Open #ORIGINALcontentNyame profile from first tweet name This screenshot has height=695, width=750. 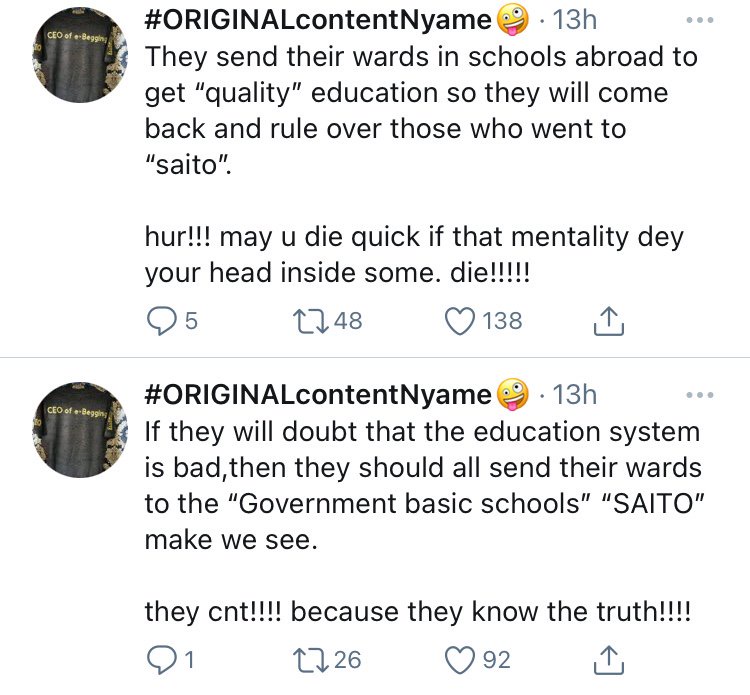pos(318,18)
